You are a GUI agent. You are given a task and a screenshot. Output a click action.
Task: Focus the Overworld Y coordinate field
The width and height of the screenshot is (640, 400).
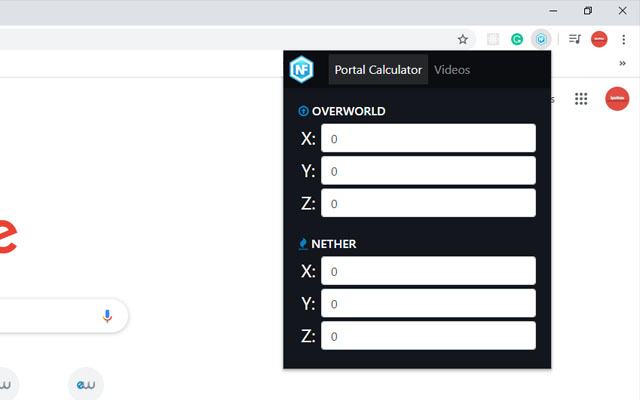click(x=428, y=171)
